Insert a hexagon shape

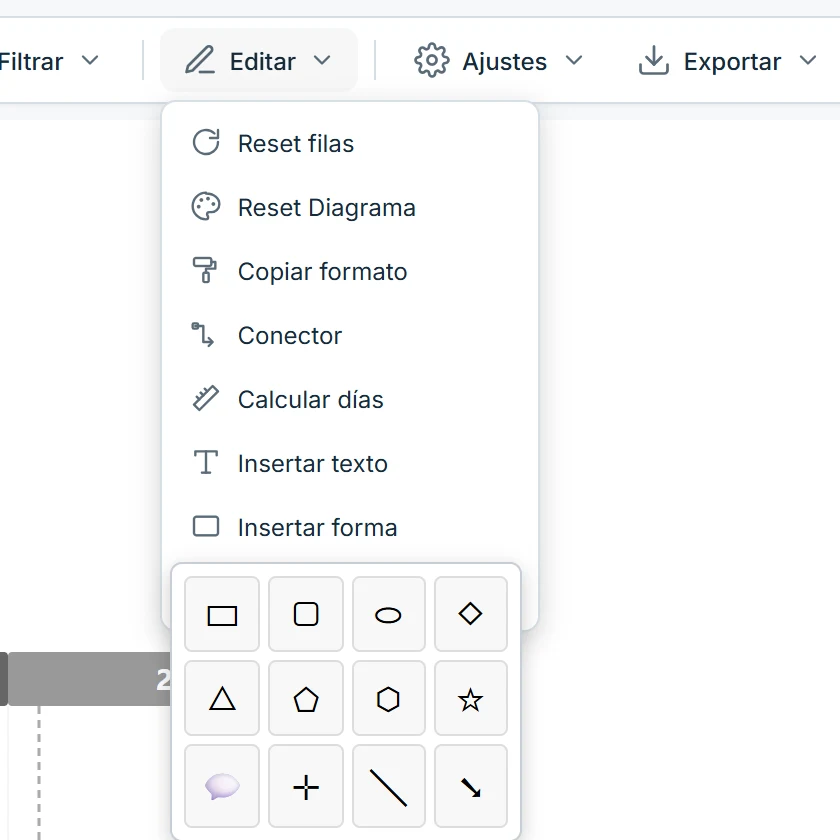point(388,698)
